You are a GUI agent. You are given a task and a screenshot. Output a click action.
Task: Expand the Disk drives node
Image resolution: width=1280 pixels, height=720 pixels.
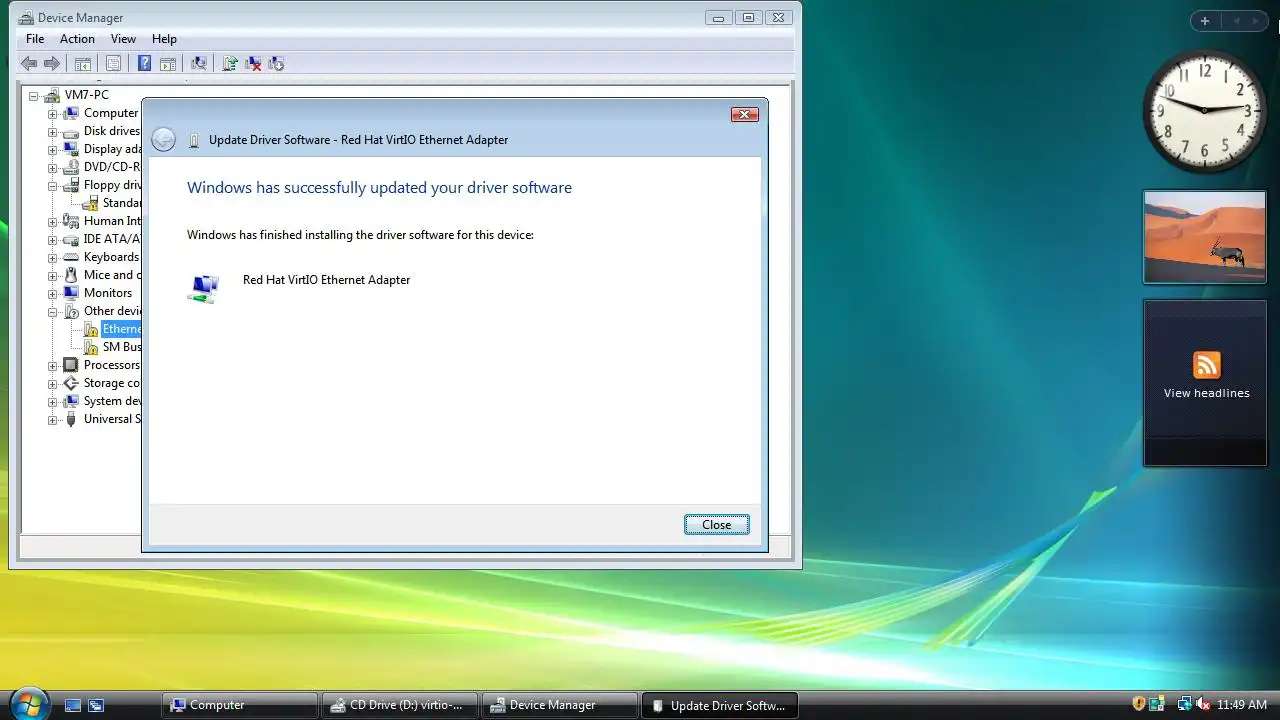pyautogui.click(x=52, y=132)
